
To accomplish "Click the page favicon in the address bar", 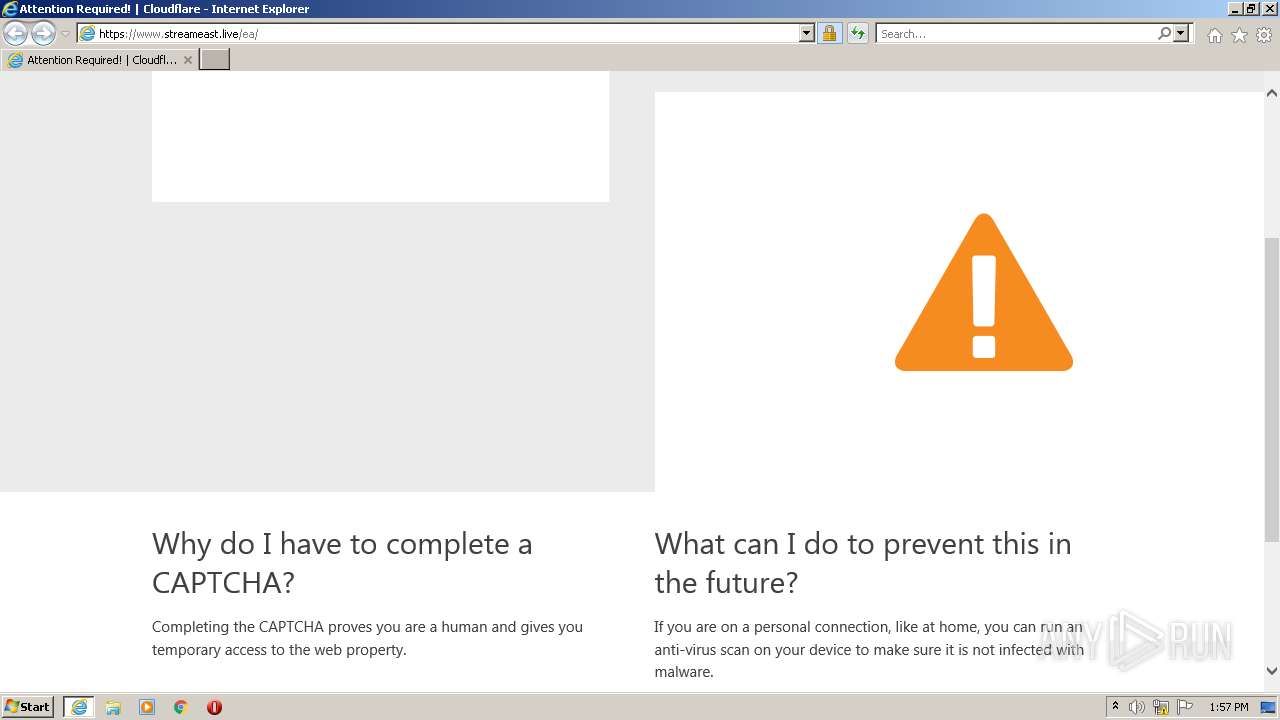I will (88, 33).
